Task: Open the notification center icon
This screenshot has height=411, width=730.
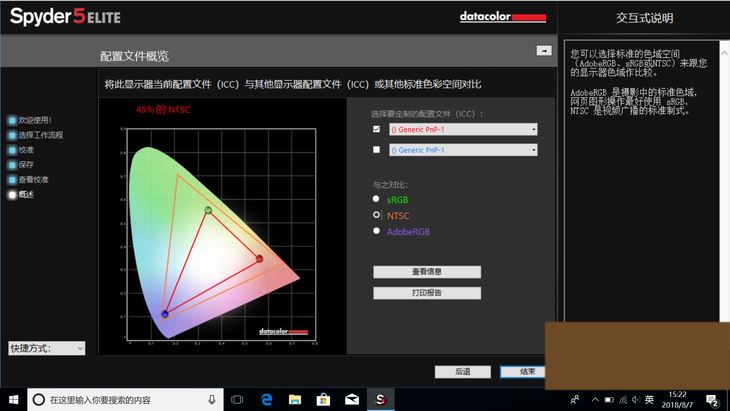Action: point(712,400)
